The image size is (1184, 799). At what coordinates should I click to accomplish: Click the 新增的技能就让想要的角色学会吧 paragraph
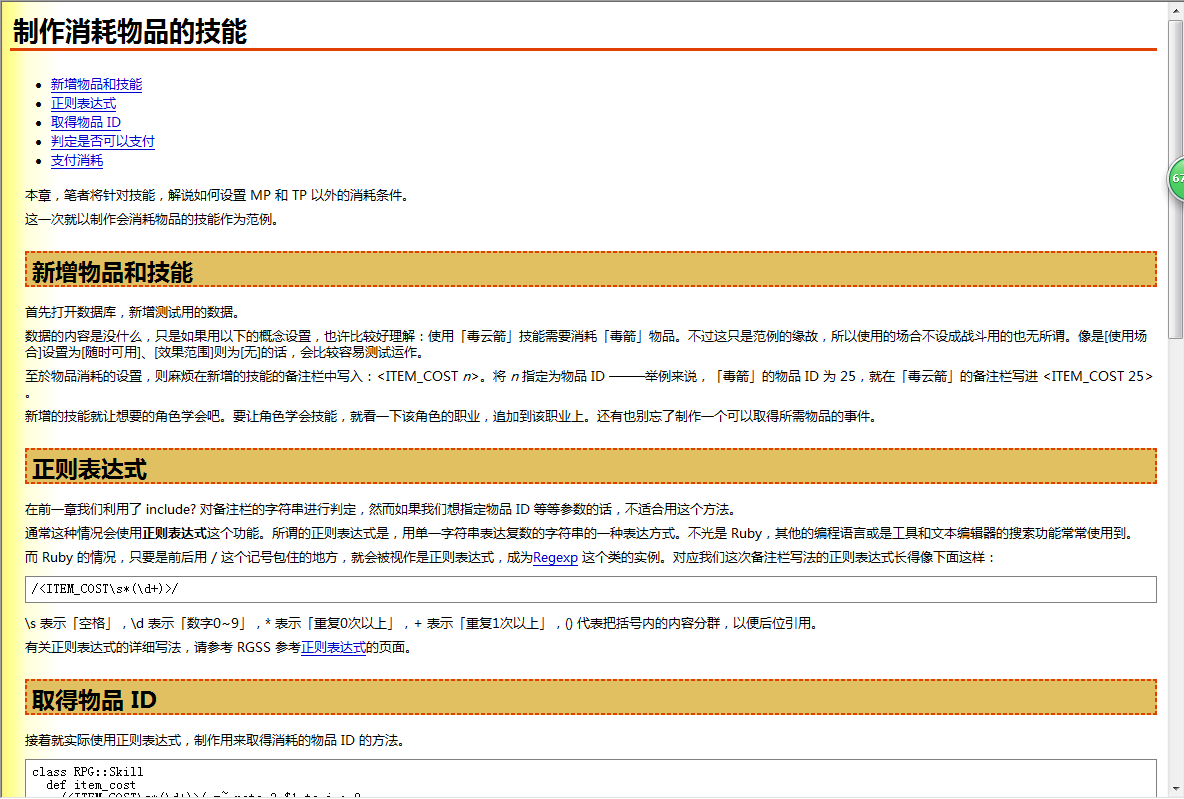coord(450,417)
